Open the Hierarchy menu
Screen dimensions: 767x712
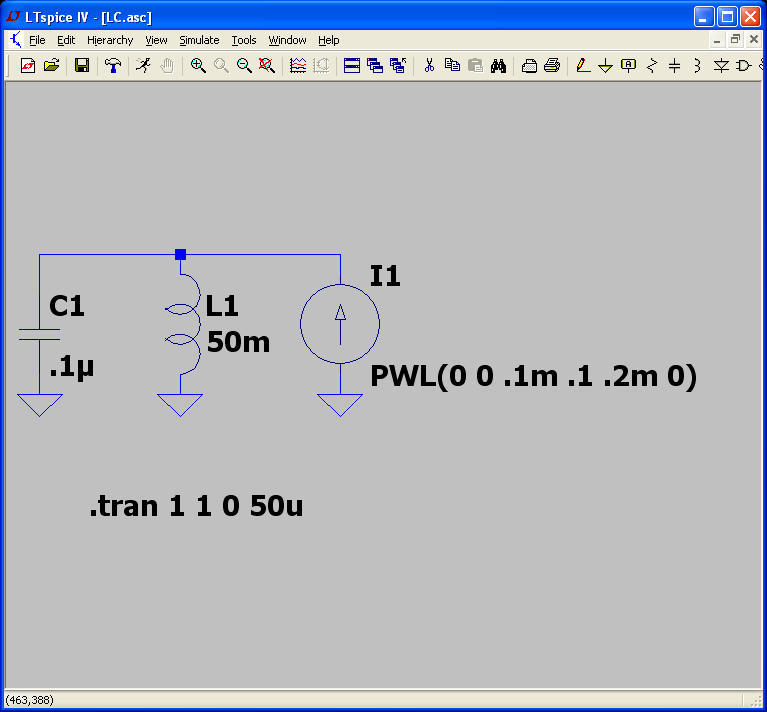click(x=110, y=40)
